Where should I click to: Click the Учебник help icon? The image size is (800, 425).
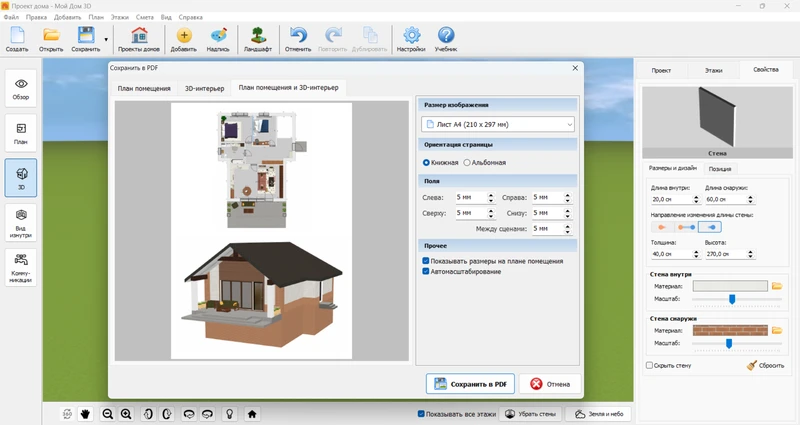[446, 40]
